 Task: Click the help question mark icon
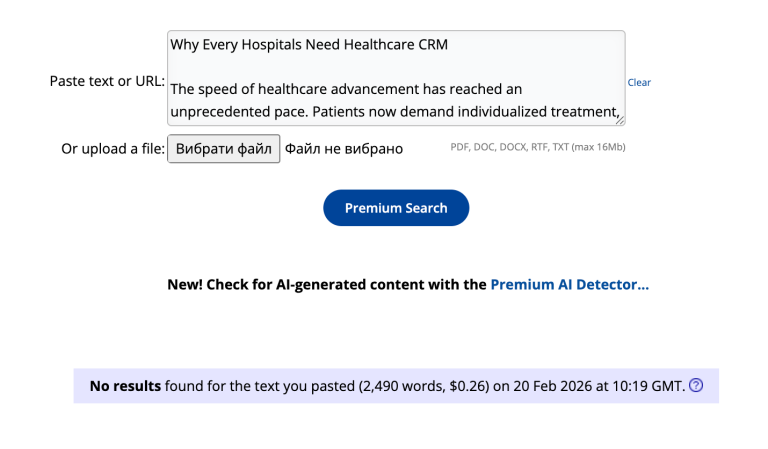697,385
